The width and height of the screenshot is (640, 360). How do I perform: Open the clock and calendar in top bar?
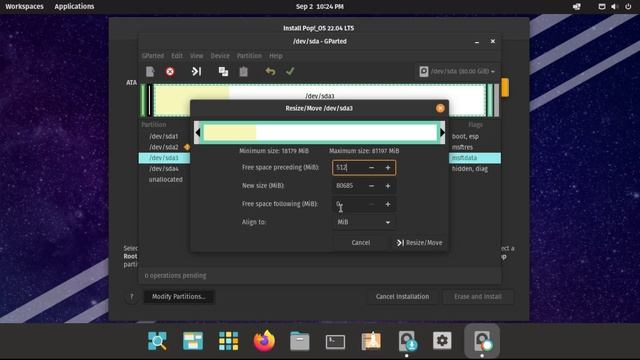pos(320,7)
